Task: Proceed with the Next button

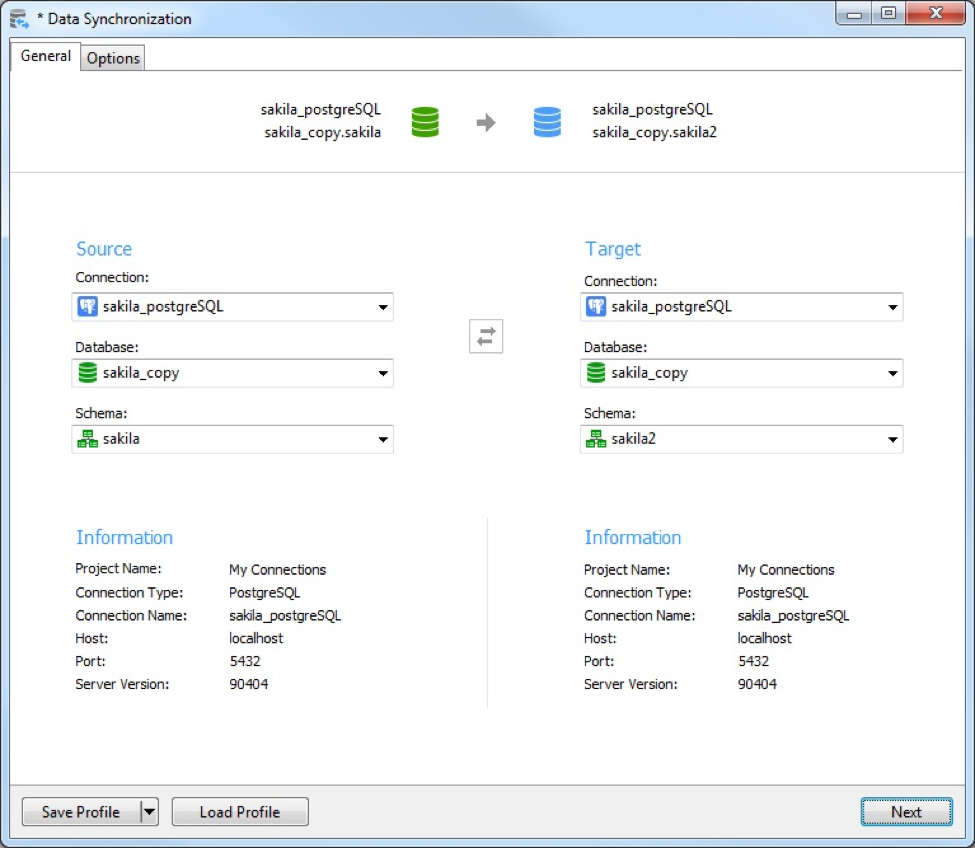Action: coord(907,811)
